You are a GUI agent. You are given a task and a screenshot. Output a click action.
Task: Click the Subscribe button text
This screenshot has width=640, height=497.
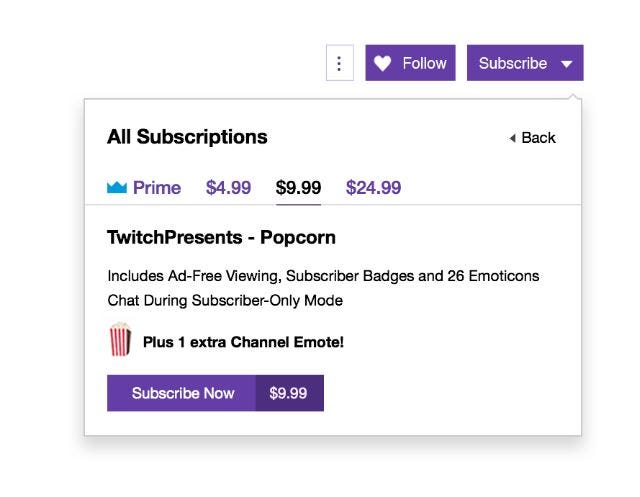tap(512, 64)
